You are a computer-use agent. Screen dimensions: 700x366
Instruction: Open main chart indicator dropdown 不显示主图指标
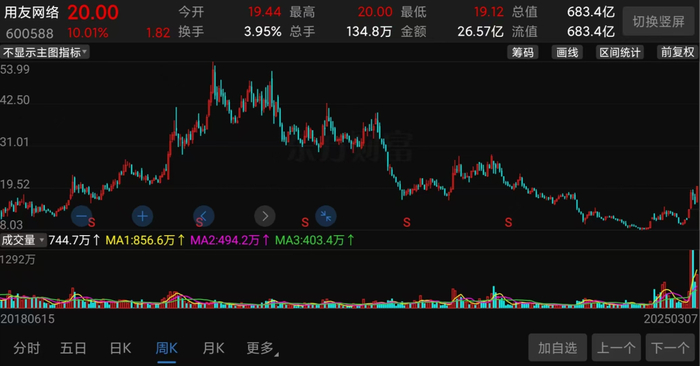[x=45, y=52]
